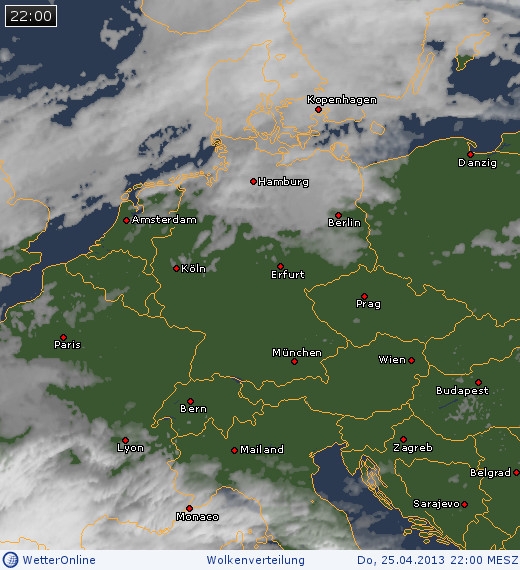The image size is (520, 570).
Task: Click the Prag city label
Action: click(x=369, y=304)
